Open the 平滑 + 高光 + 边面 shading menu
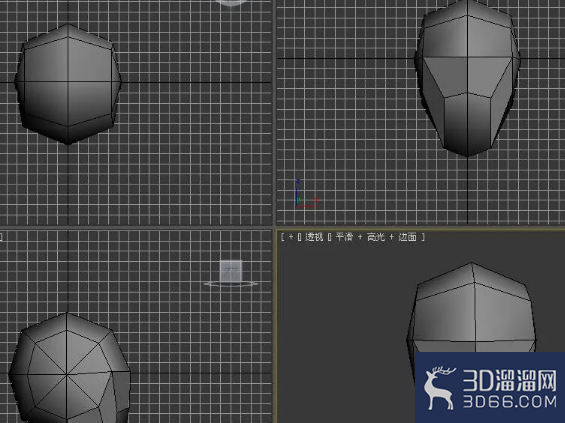This screenshot has width=565, height=423. click(376, 237)
